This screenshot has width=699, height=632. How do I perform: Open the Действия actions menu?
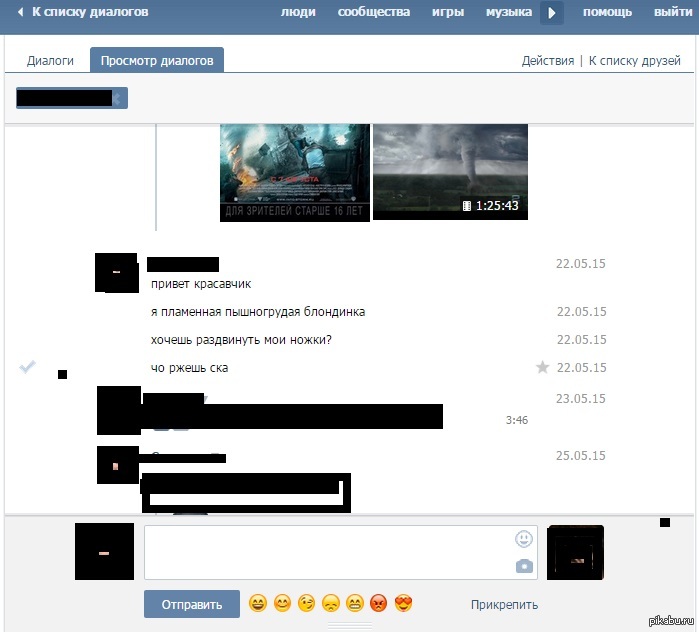[547, 61]
